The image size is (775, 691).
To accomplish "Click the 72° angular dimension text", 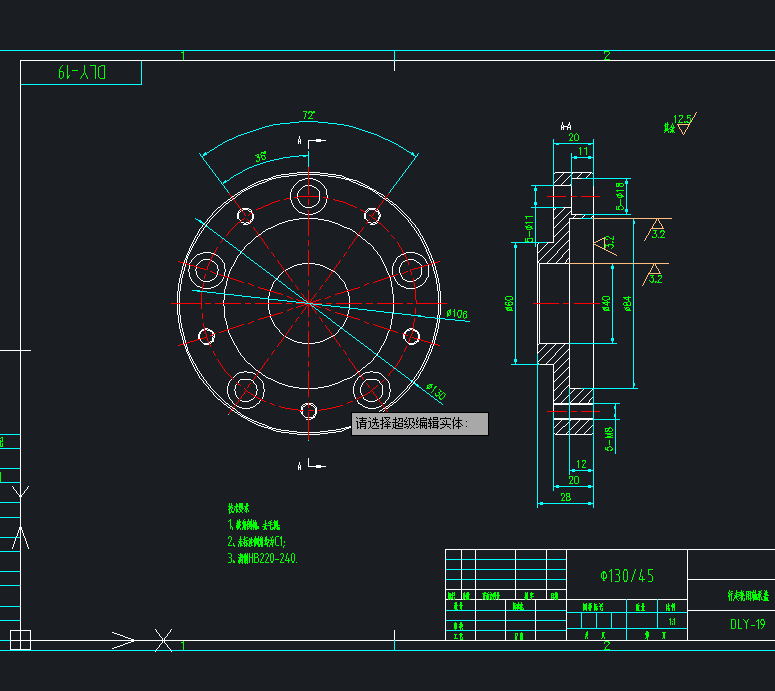I will [x=309, y=115].
